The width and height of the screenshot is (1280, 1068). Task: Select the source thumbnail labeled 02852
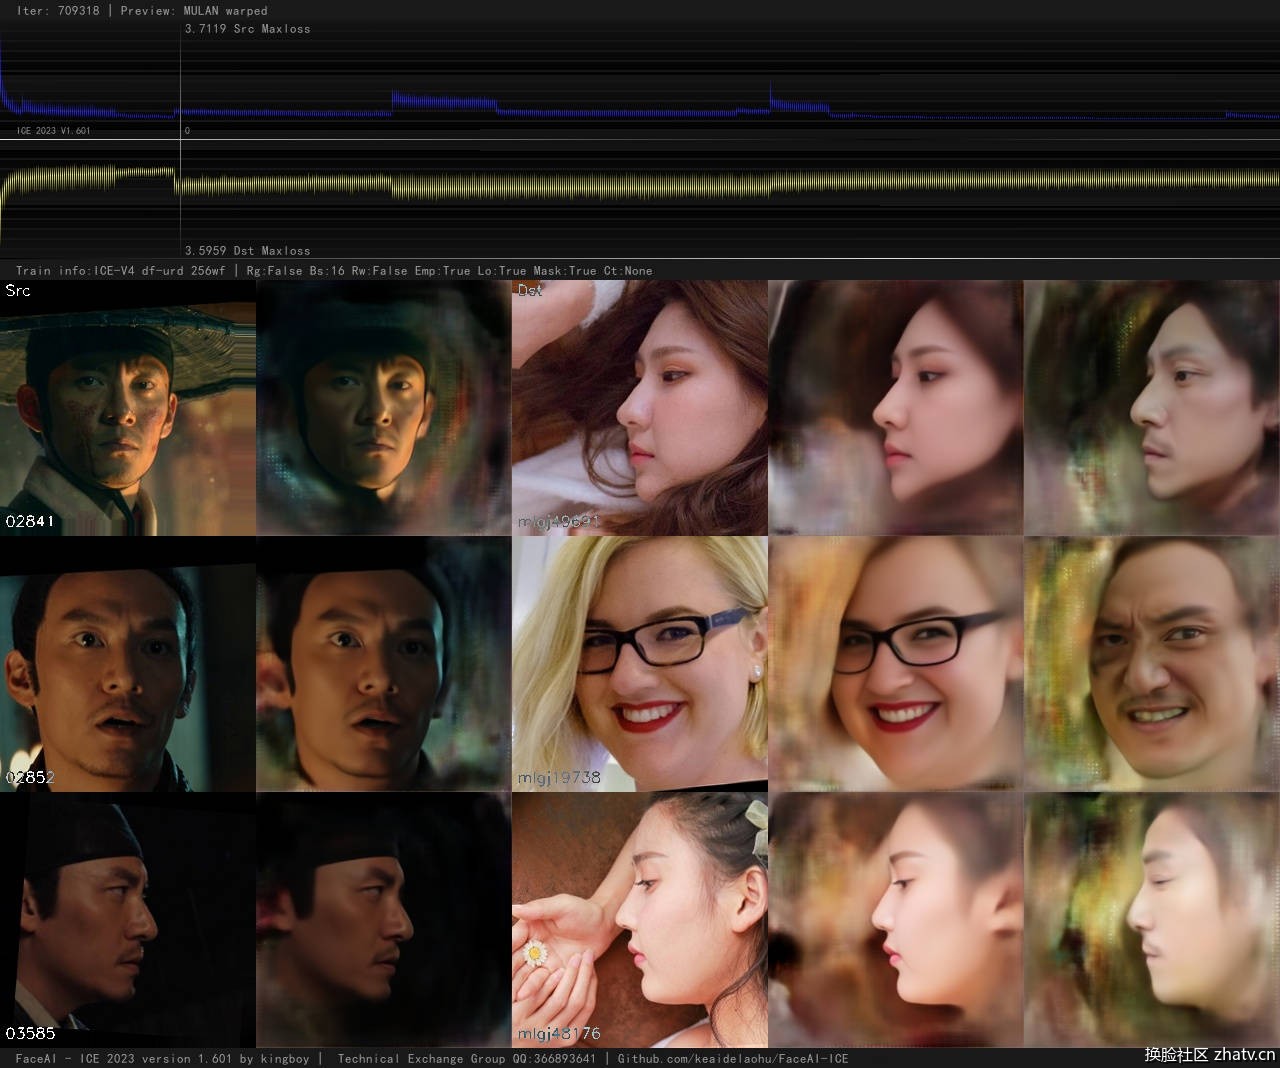pos(128,664)
